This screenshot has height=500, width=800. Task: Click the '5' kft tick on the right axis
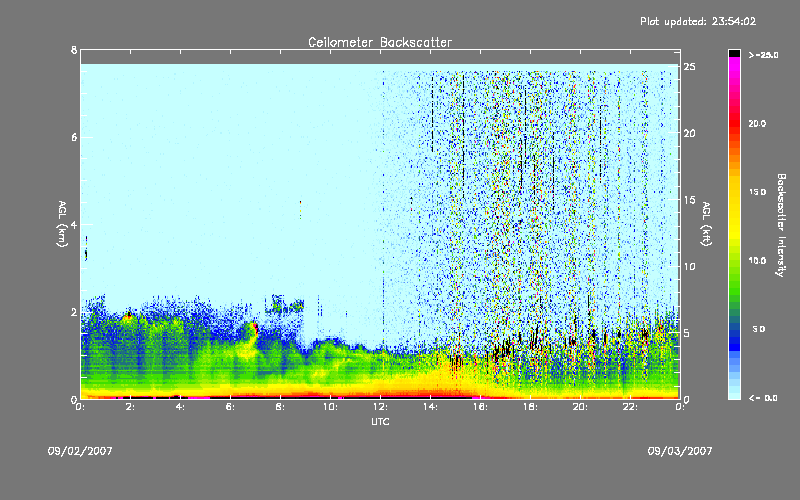tap(687, 333)
